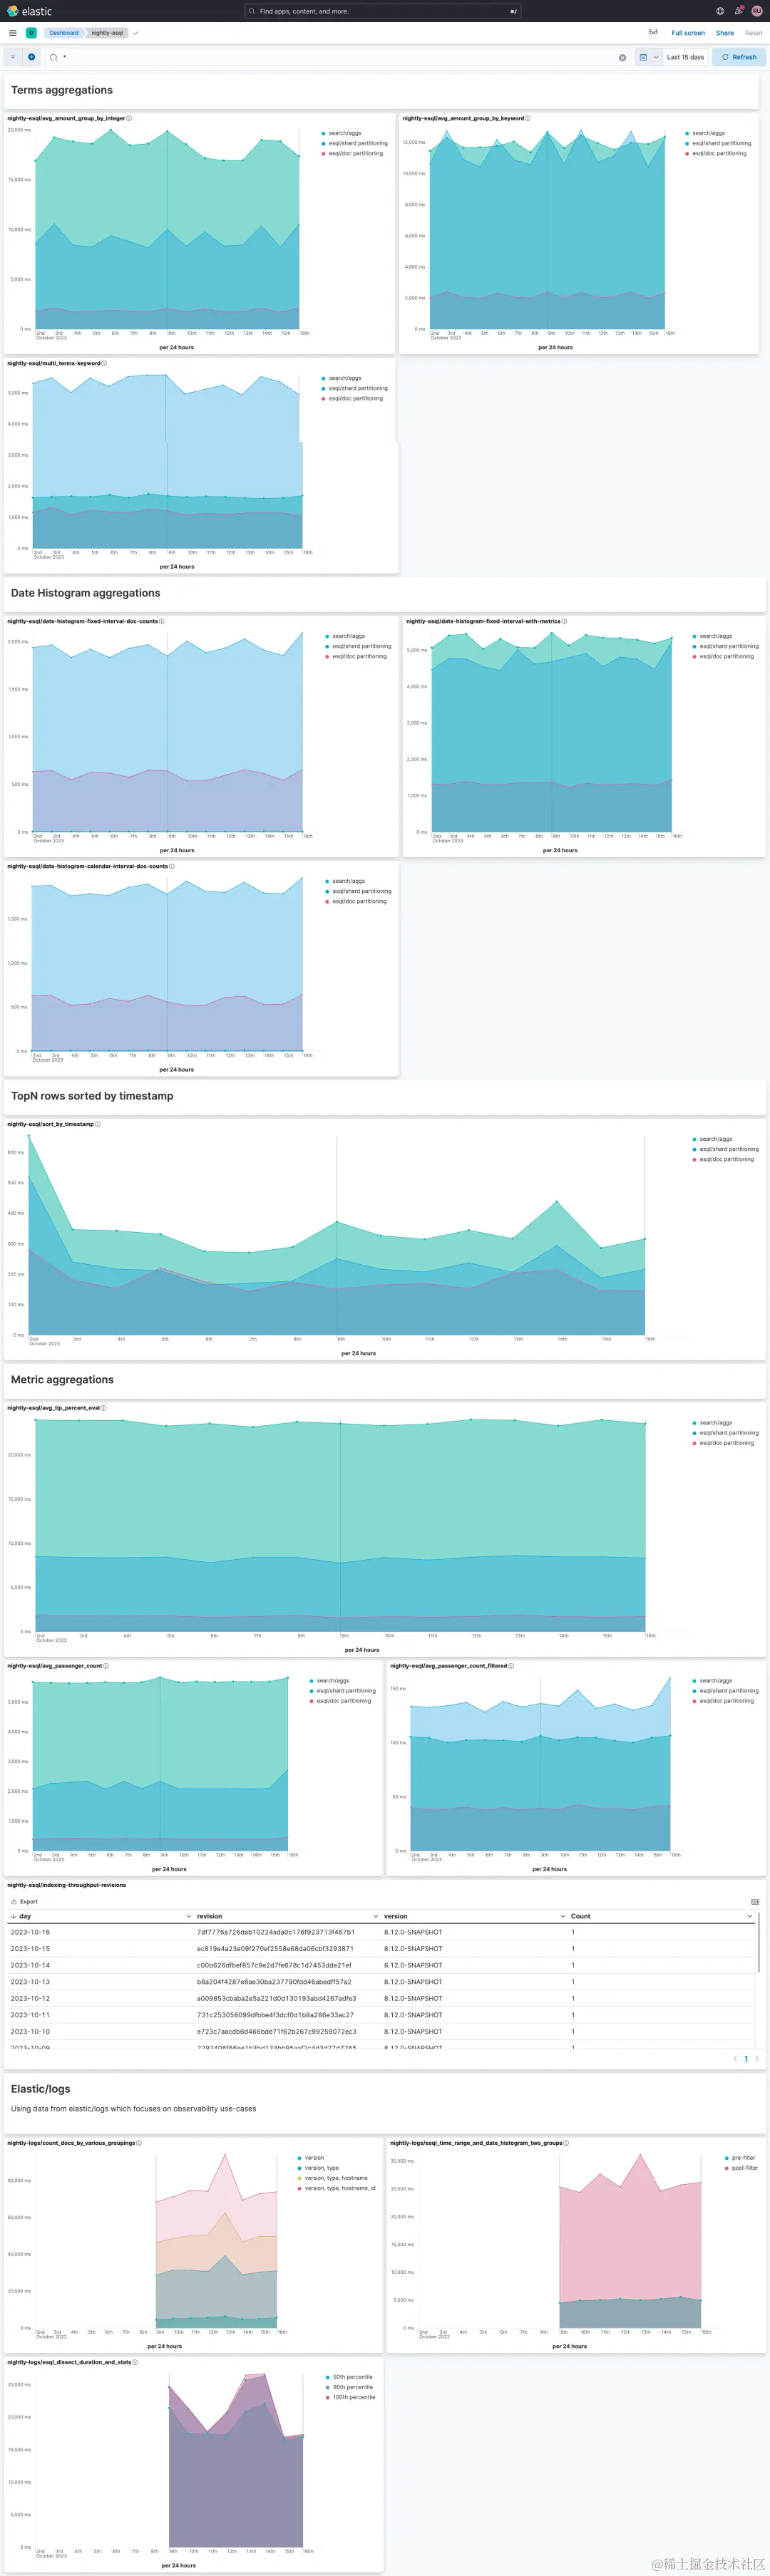The image size is (770, 2576).
Task: Click the saved checkmark beside nightly-esql breadcrumb
Action: [x=136, y=33]
